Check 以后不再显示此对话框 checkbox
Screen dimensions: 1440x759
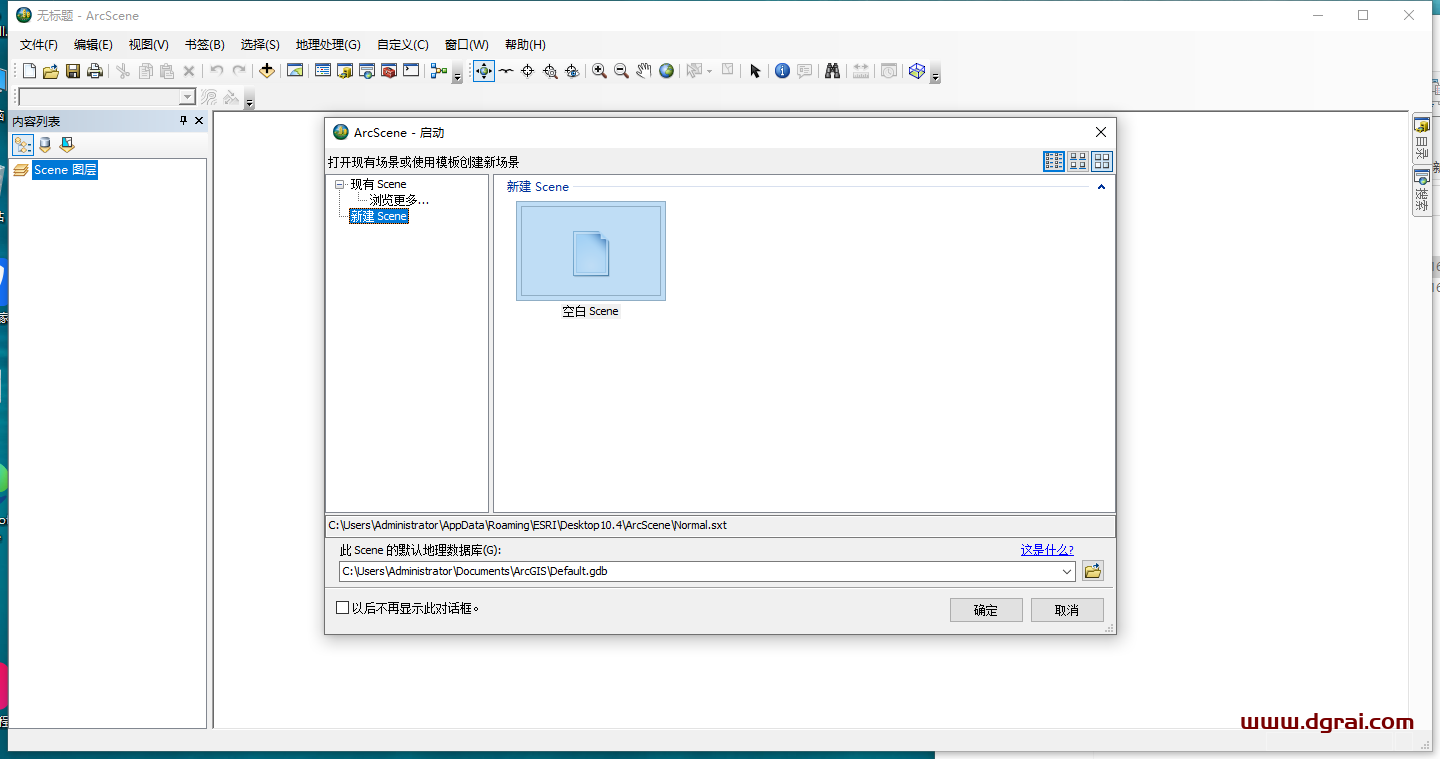tap(342, 607)
